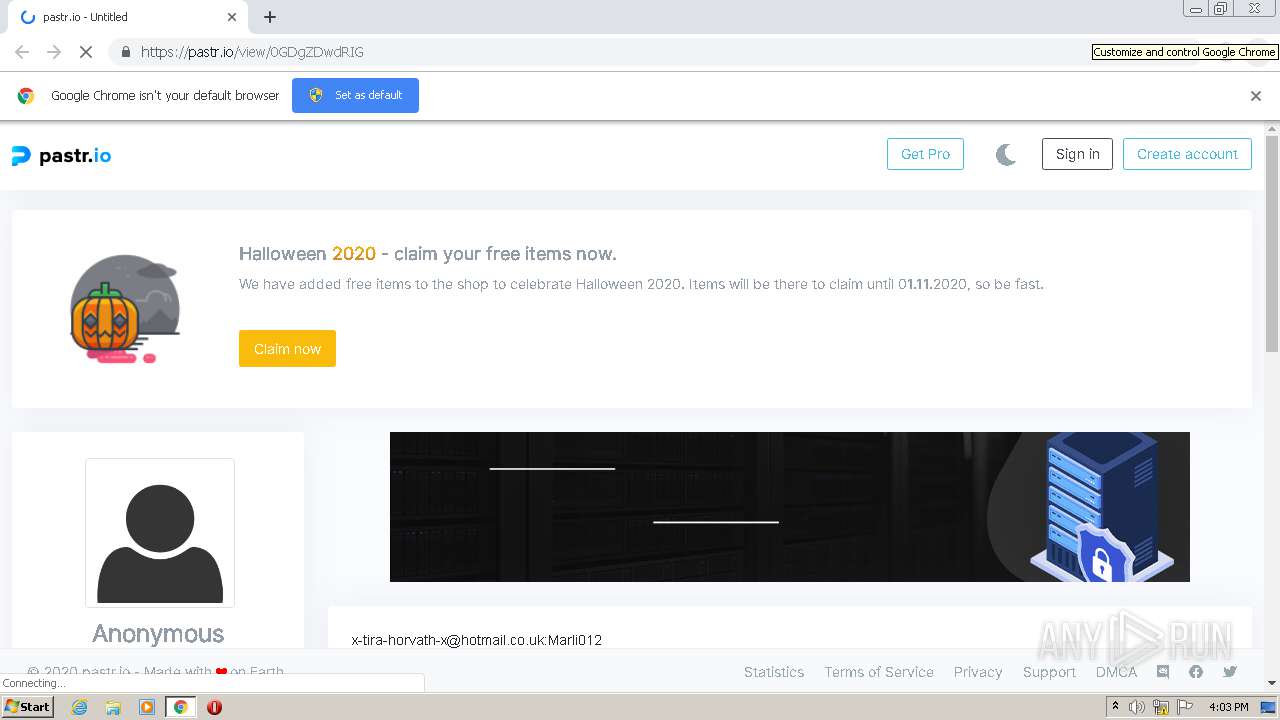
Task: Click the pasted email text line
Action: (x=477, y=640)
